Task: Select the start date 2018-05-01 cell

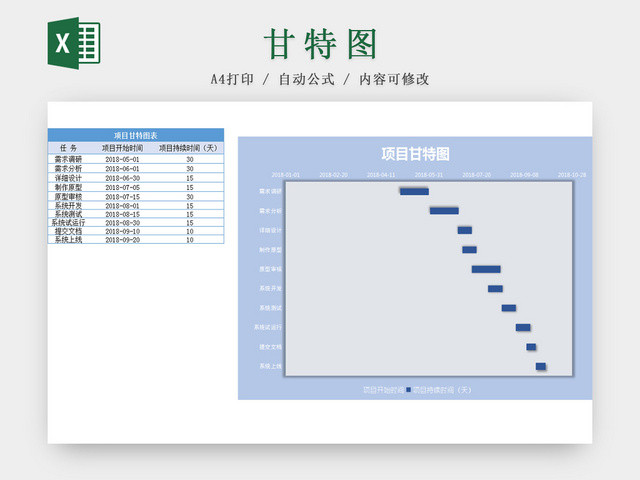Action: (x=122, y=160)
